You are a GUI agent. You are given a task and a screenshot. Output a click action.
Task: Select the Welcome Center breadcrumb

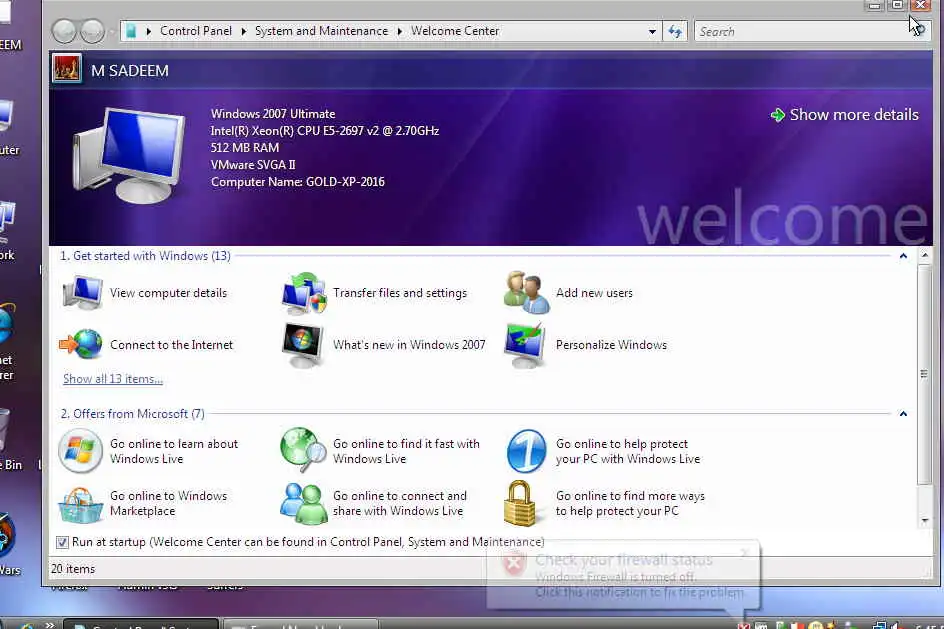(455, 31)
